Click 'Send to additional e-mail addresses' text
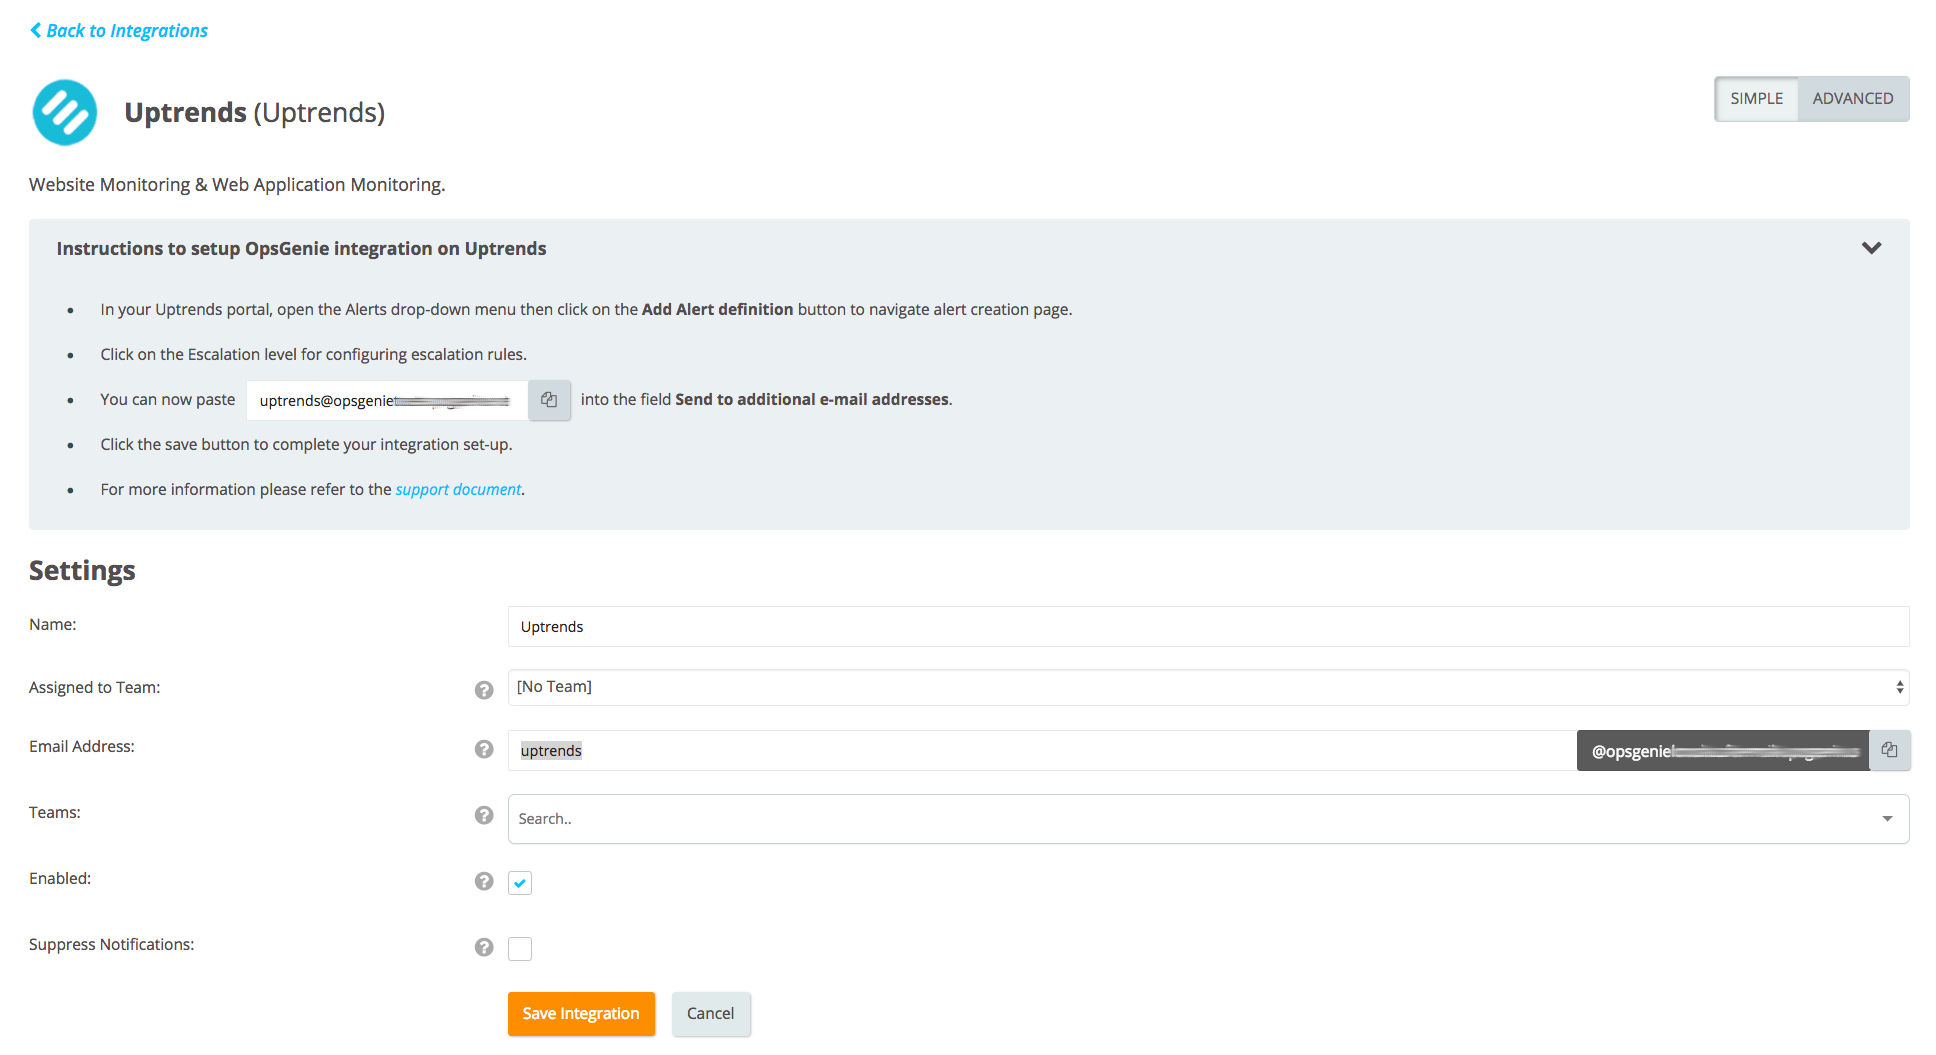Viewport: 1936px width, 1055px height. tap(812, 400)
